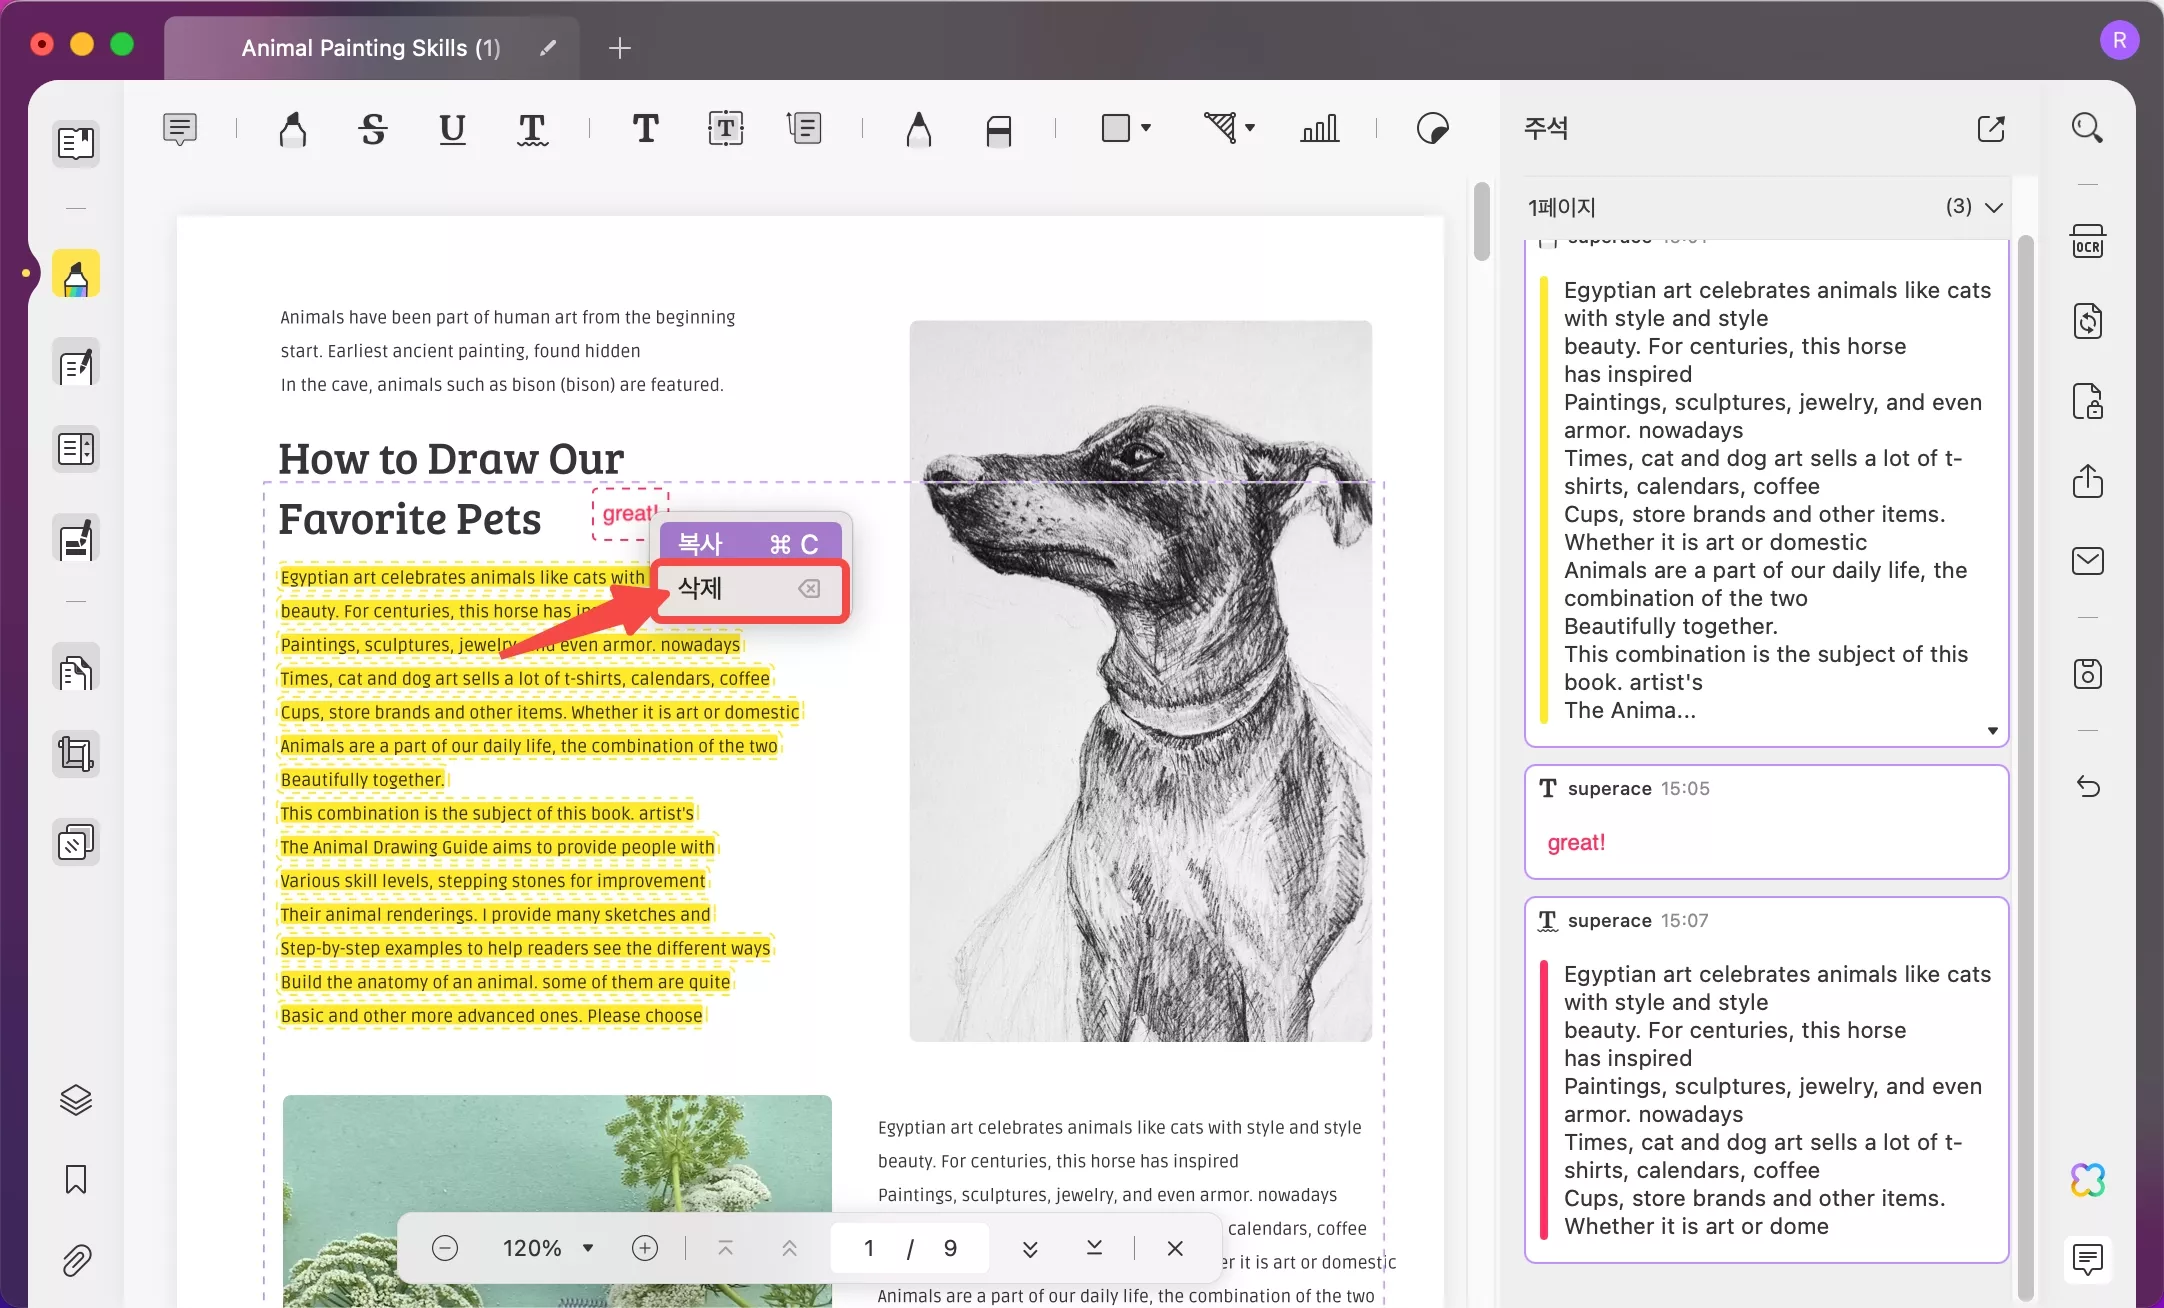Open the user account avatar R

click(x=2119, y=41)
